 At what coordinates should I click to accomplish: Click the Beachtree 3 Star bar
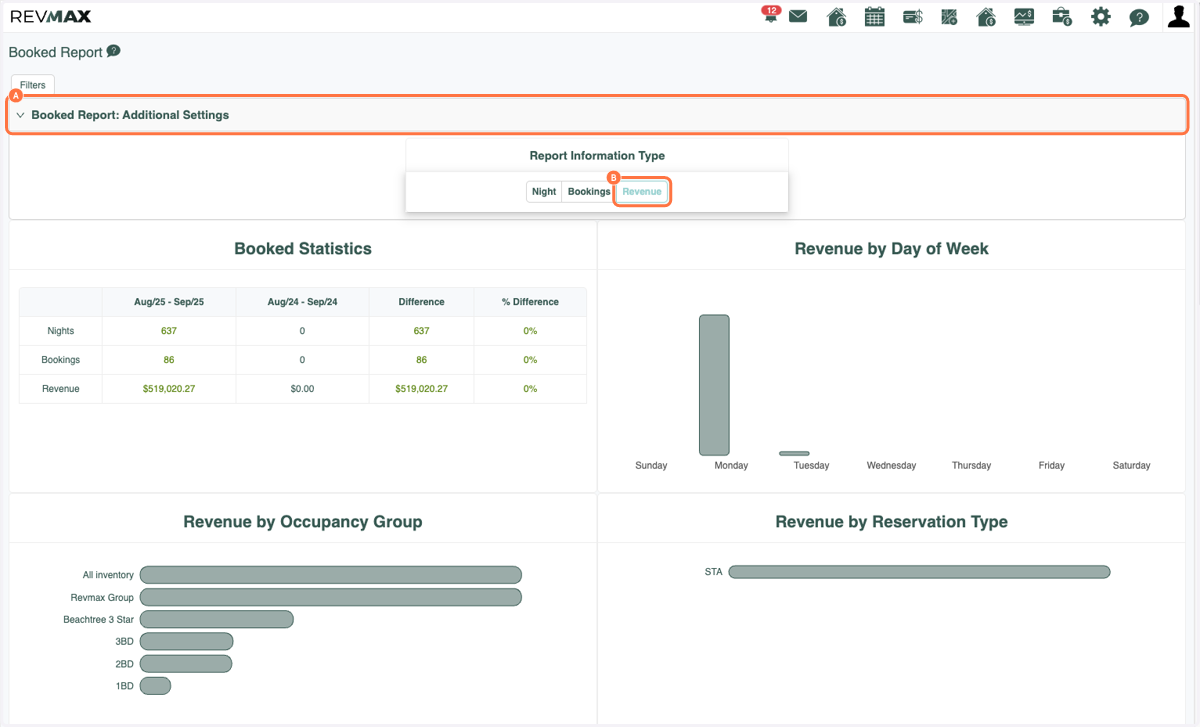(217, 619)
